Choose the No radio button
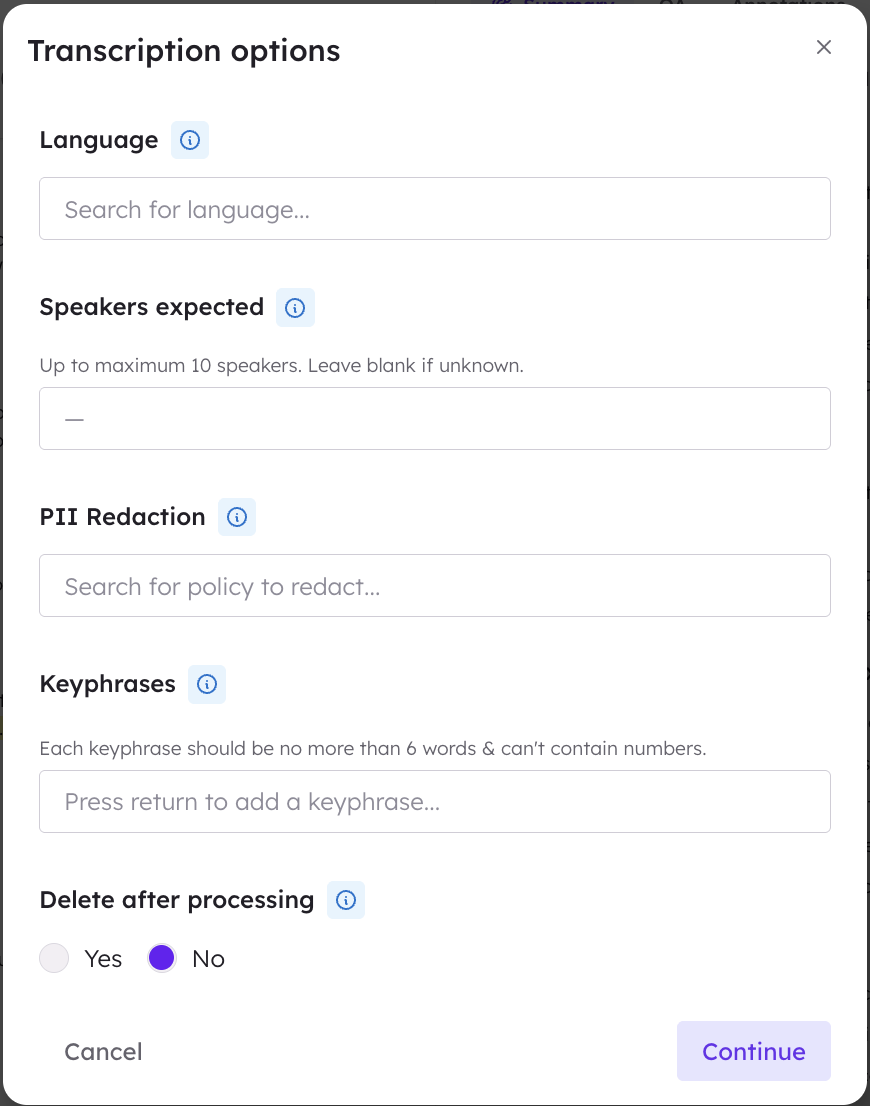 pyautogui.click(x=162, y=958)
